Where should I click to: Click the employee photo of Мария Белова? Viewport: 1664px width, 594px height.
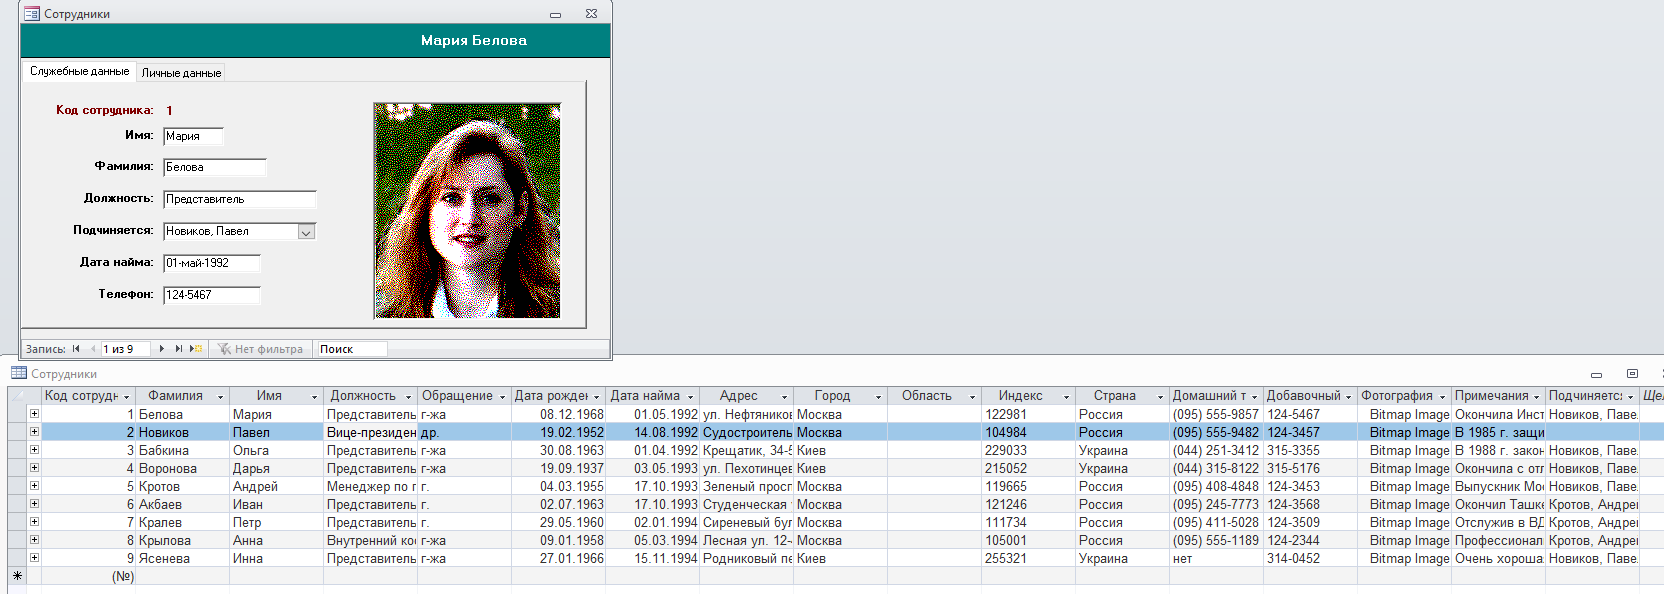[467, 211]
